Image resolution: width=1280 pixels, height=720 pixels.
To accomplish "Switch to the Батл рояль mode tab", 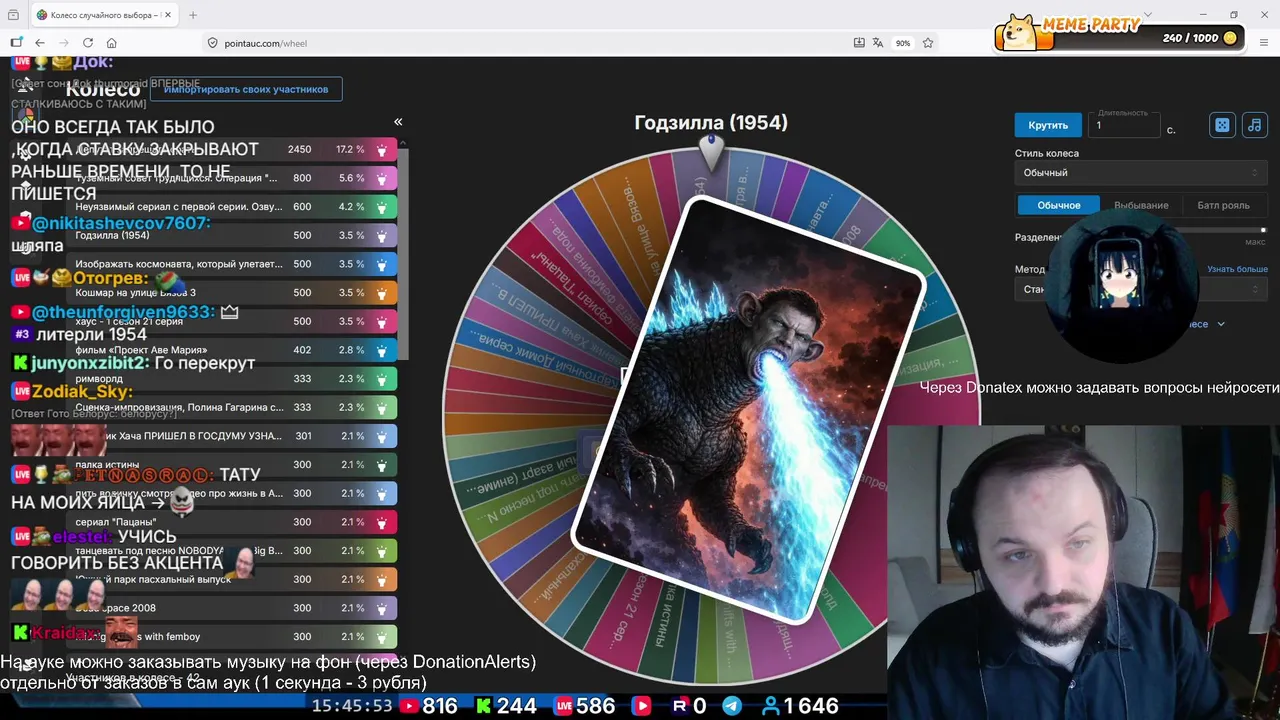I will (1223, 205).
